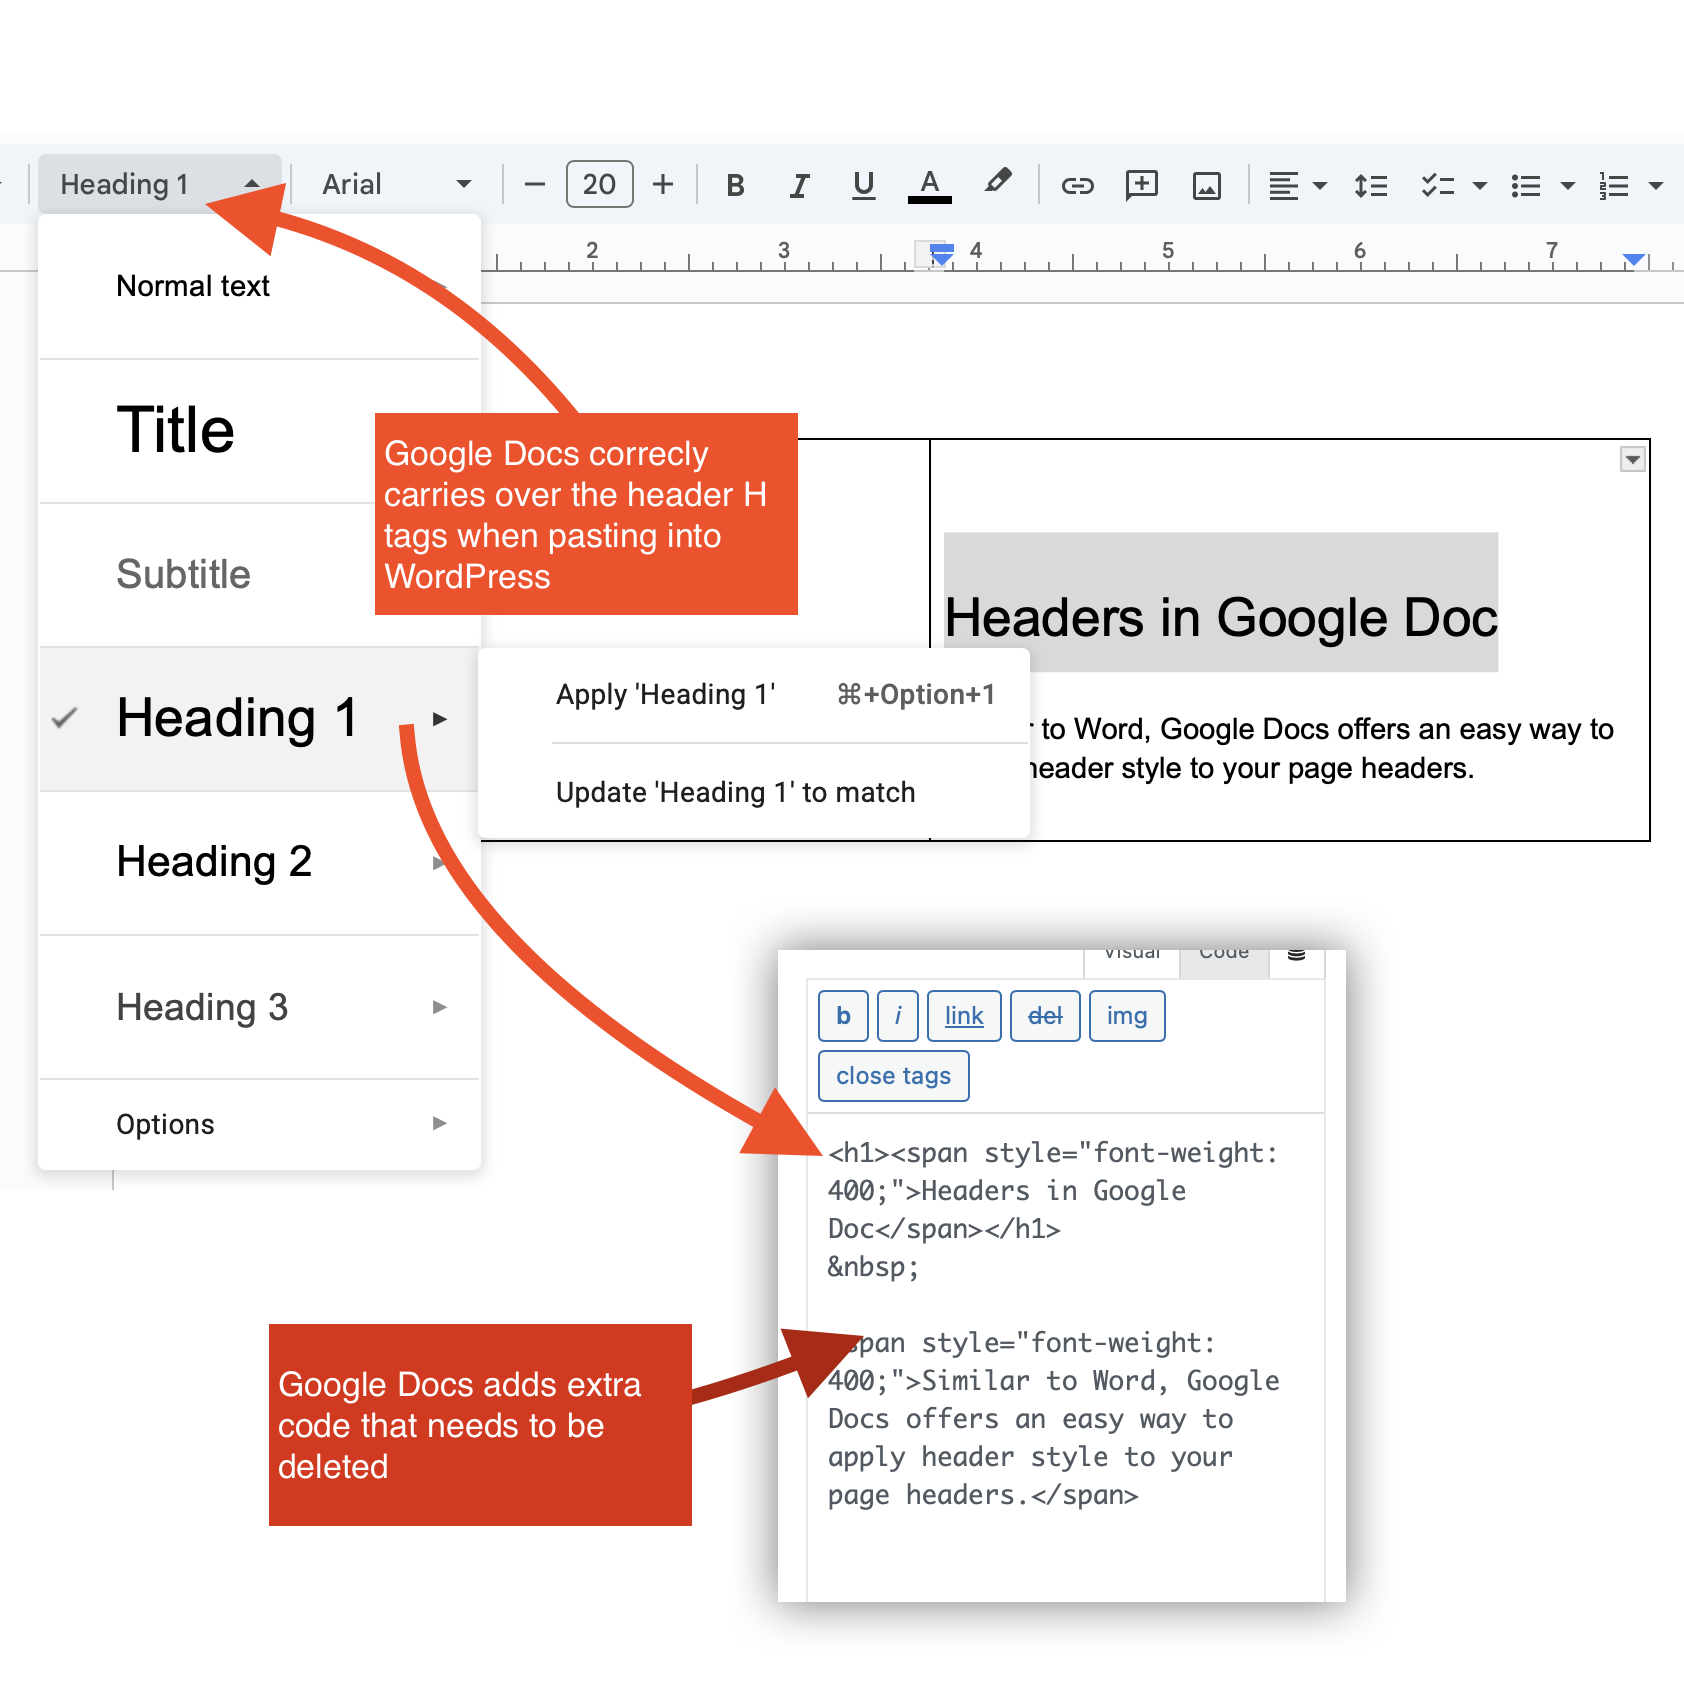Open the Arial font family dropdown
The width and height of the screenshot is (1684, 1700).
(x=396, y=184)
